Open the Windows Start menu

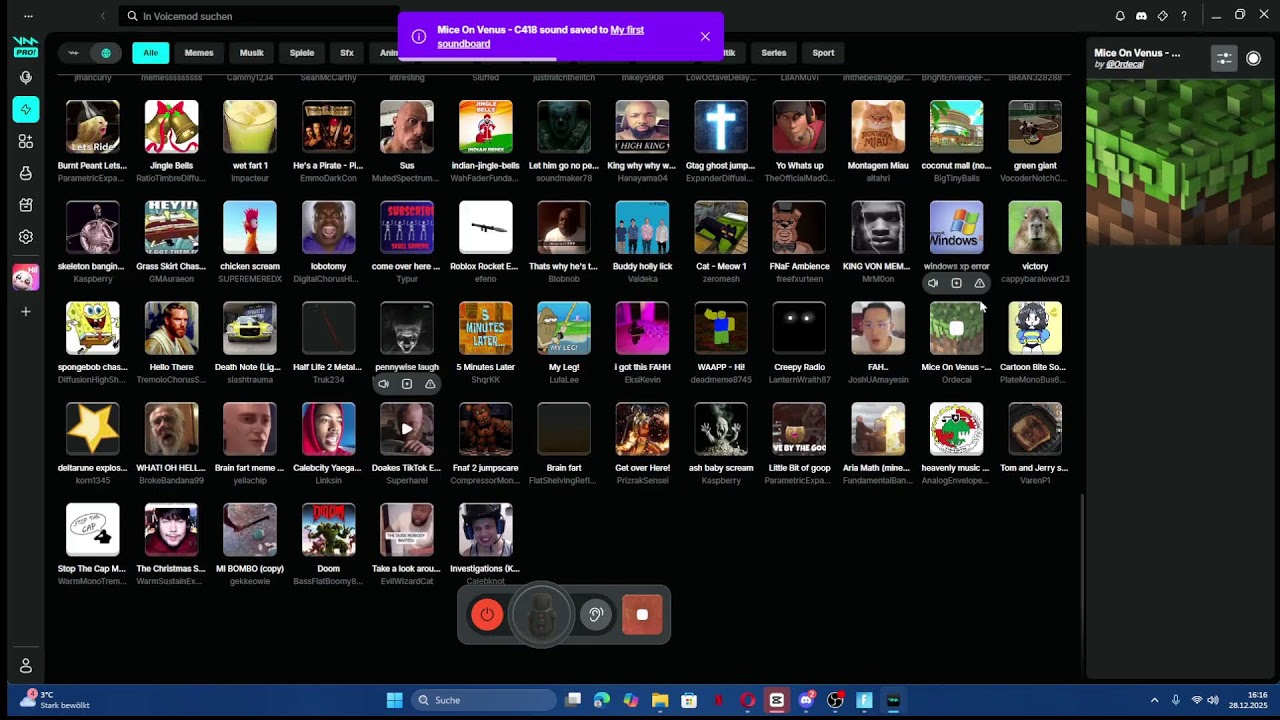pyautogui.click(x=395, y=700)
